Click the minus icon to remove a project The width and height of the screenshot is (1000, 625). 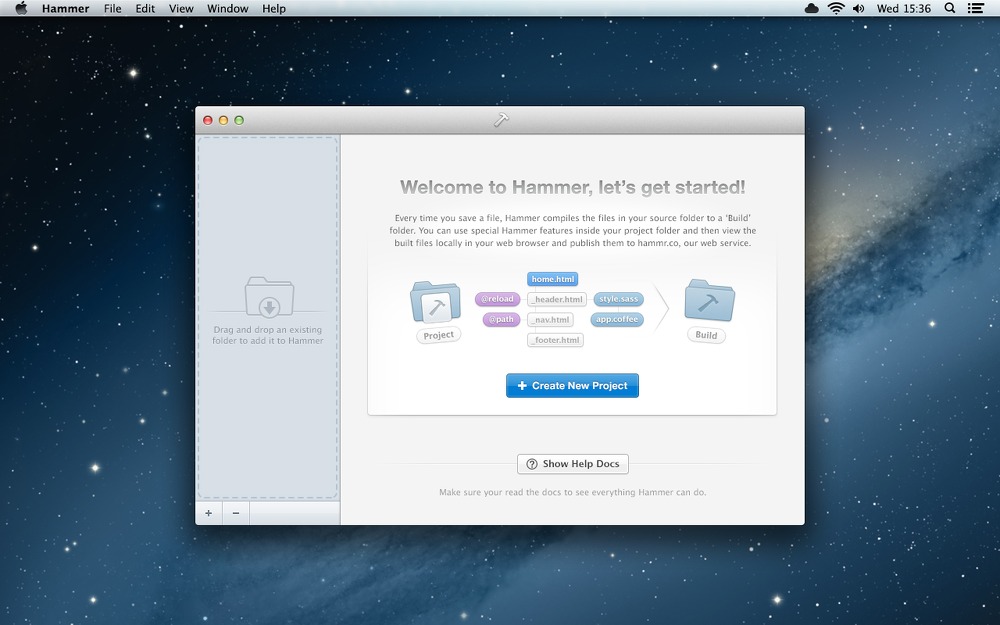point(236,513)
